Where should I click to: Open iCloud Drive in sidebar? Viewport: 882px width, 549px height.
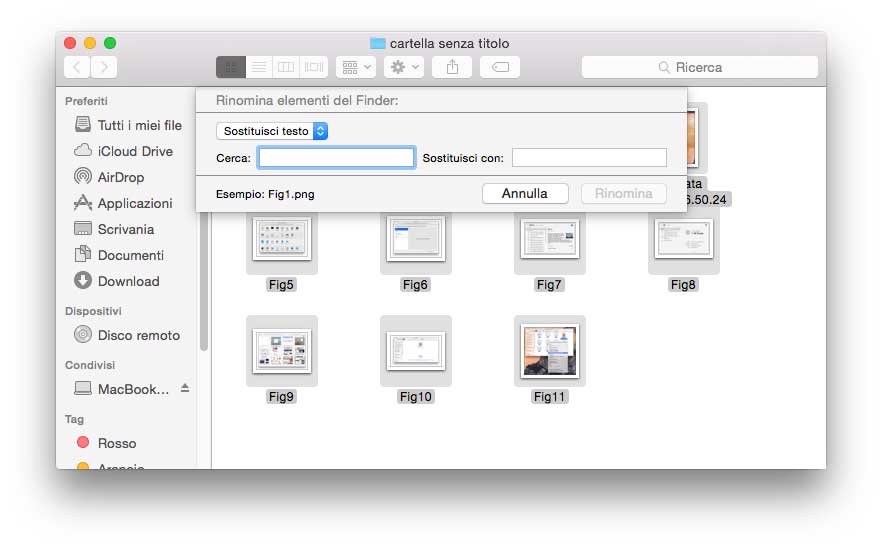click(x=124, y=151)
